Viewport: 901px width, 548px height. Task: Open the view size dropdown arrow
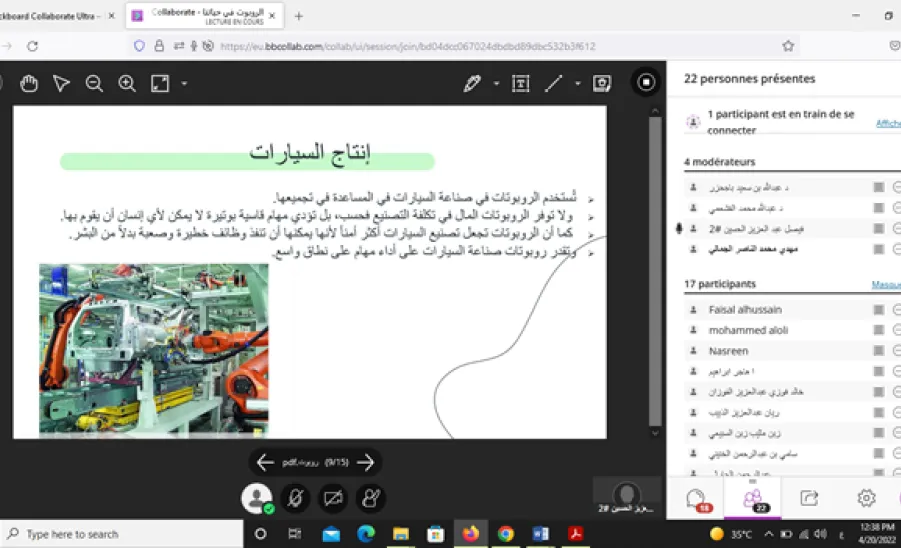click(x=184, y=84)
